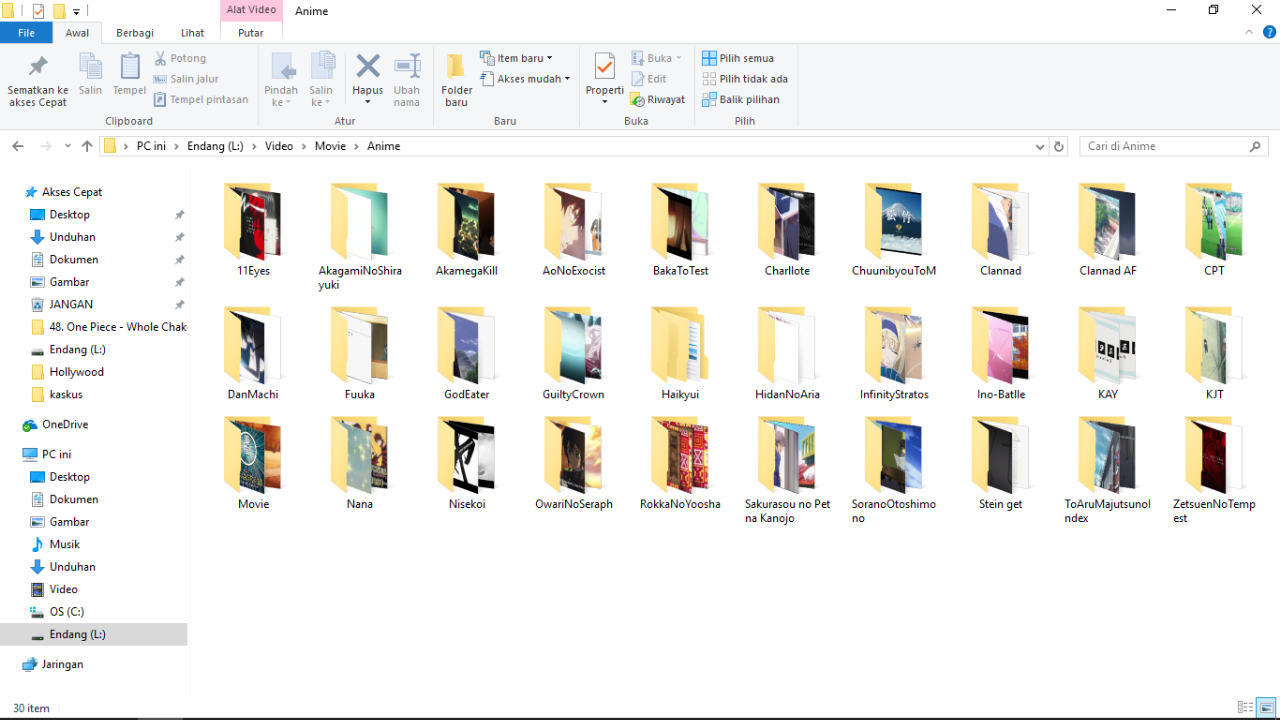Select the Charllote folder

coord(787,230)
